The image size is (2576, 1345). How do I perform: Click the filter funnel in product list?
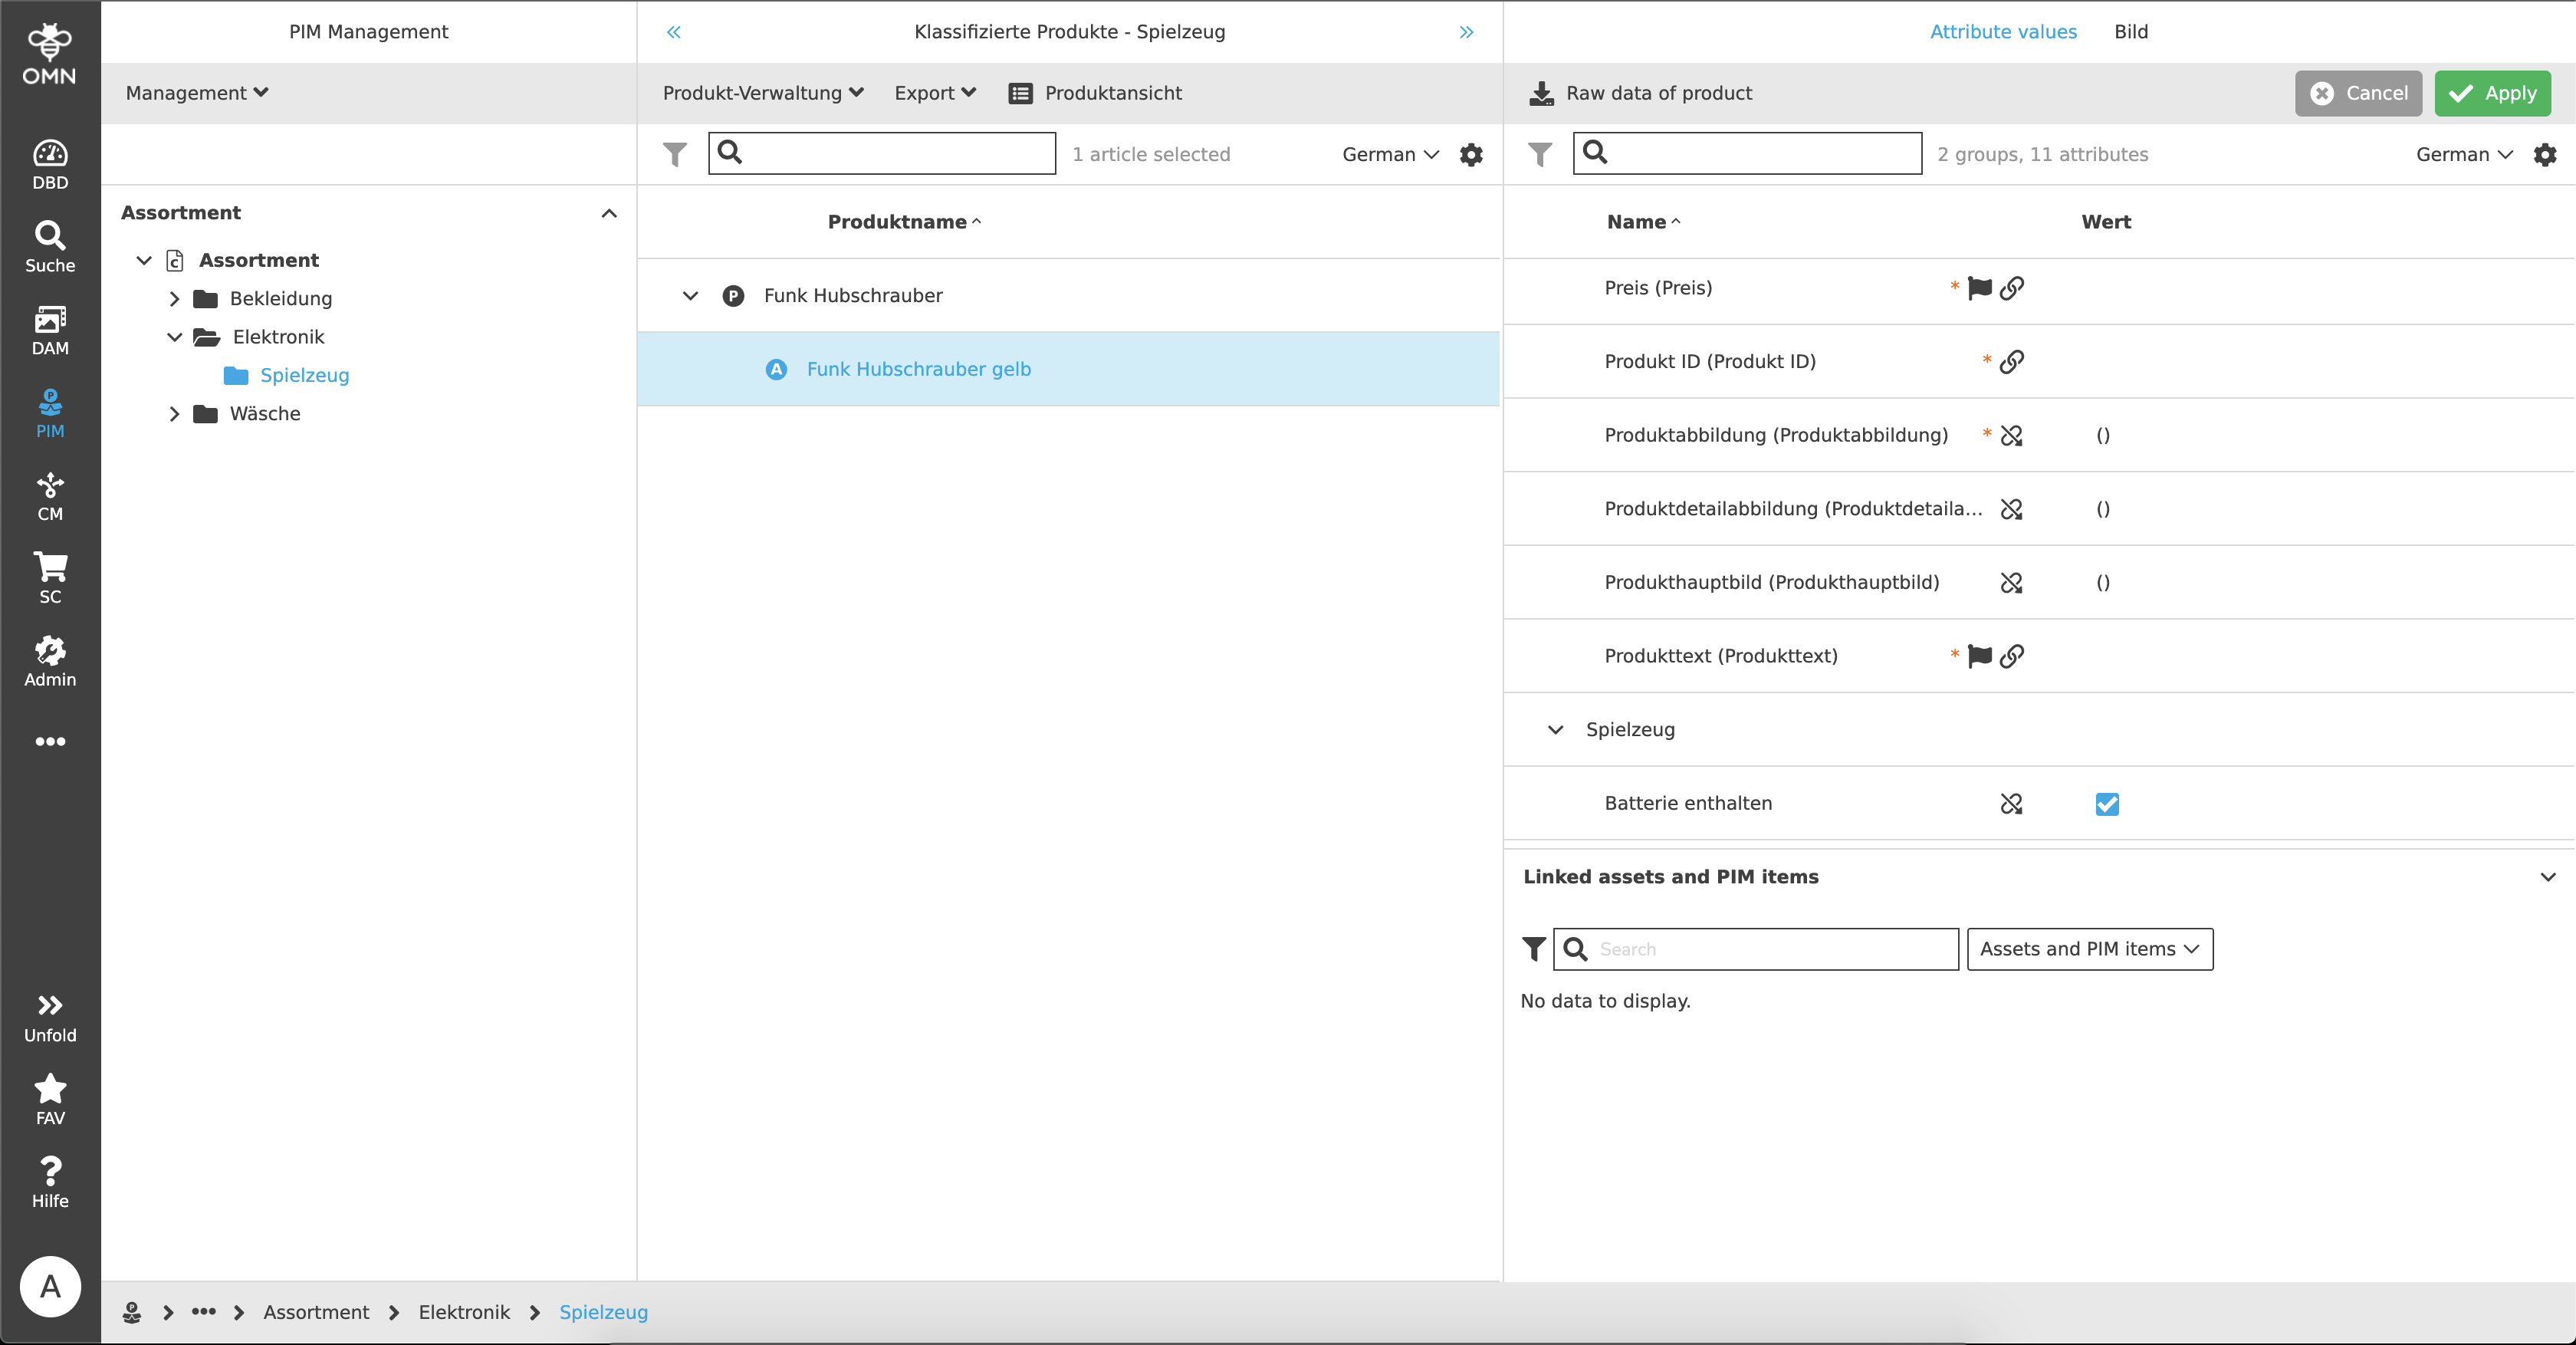(x=675, y=154)
